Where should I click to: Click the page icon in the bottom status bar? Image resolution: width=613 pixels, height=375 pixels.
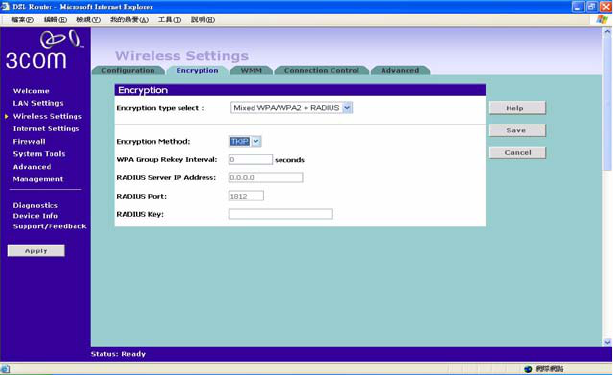(x=5, y=368)
